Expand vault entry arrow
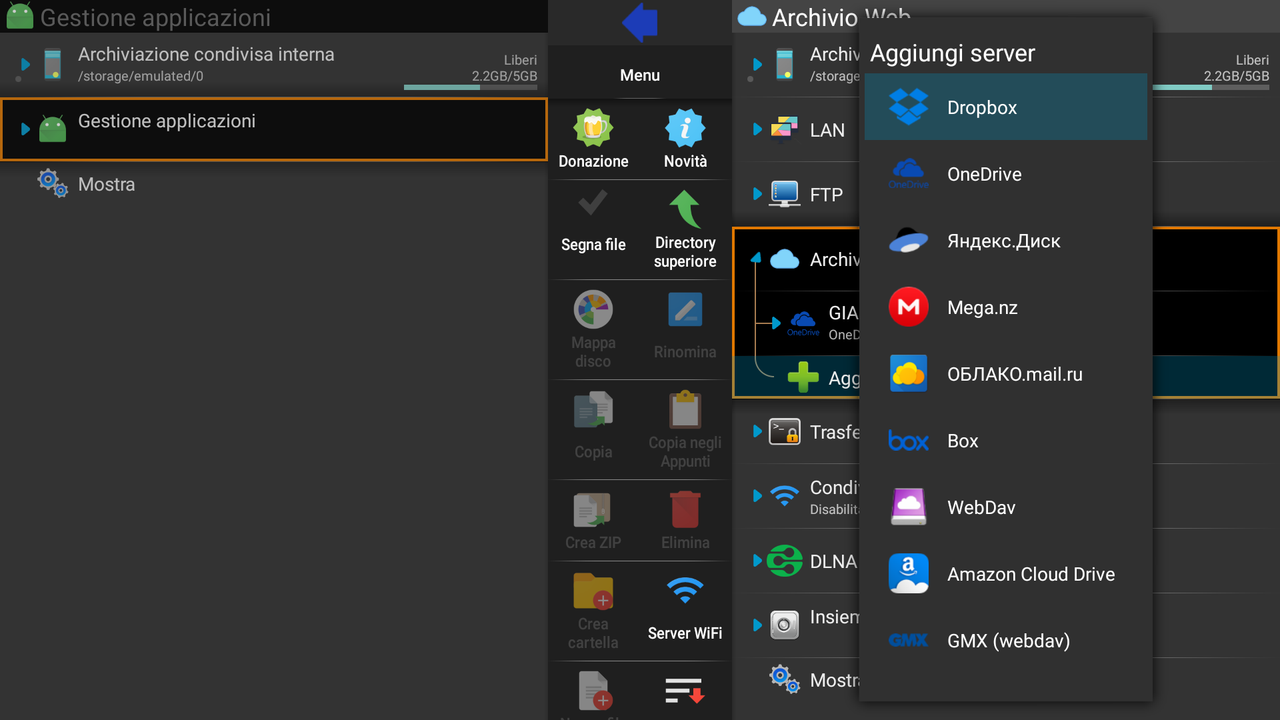This screenshot has height=720, width=1280. click(x=757, y=625)
